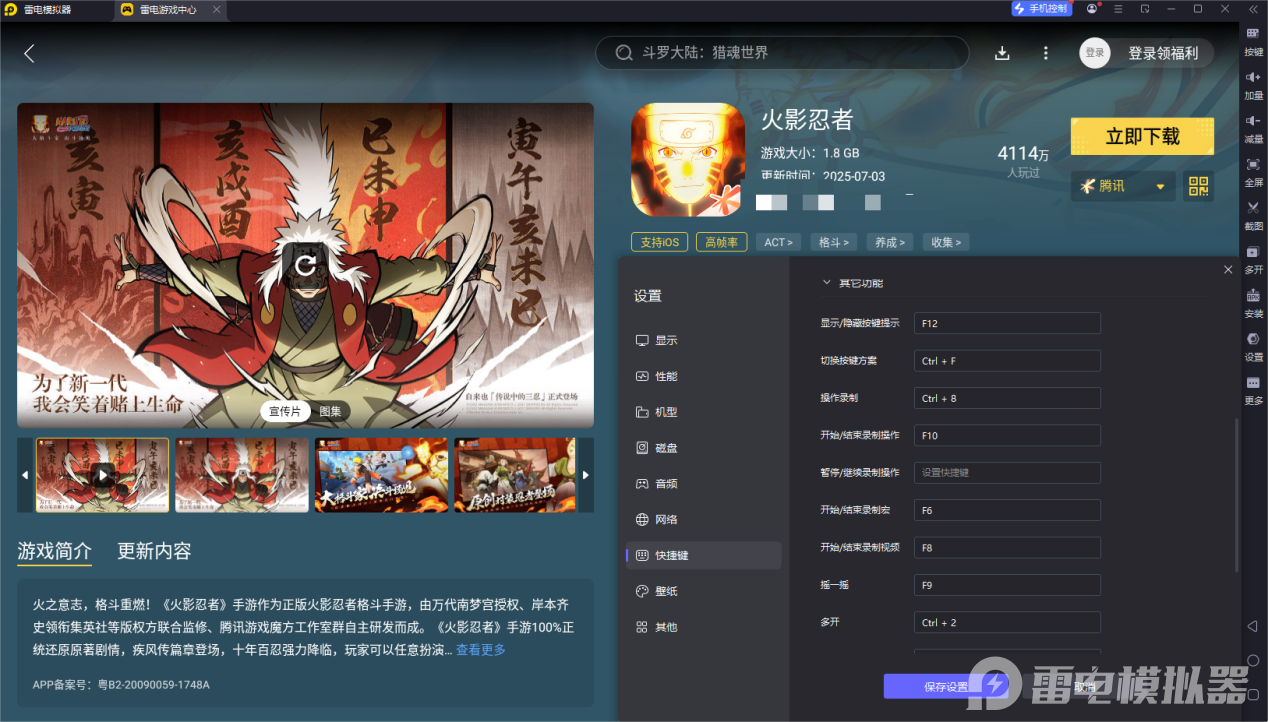Image resolution: width=1268 pixels, height=722 pixels.
Task: Show previous thumbnails with left arrow
Action: point(25,475)
